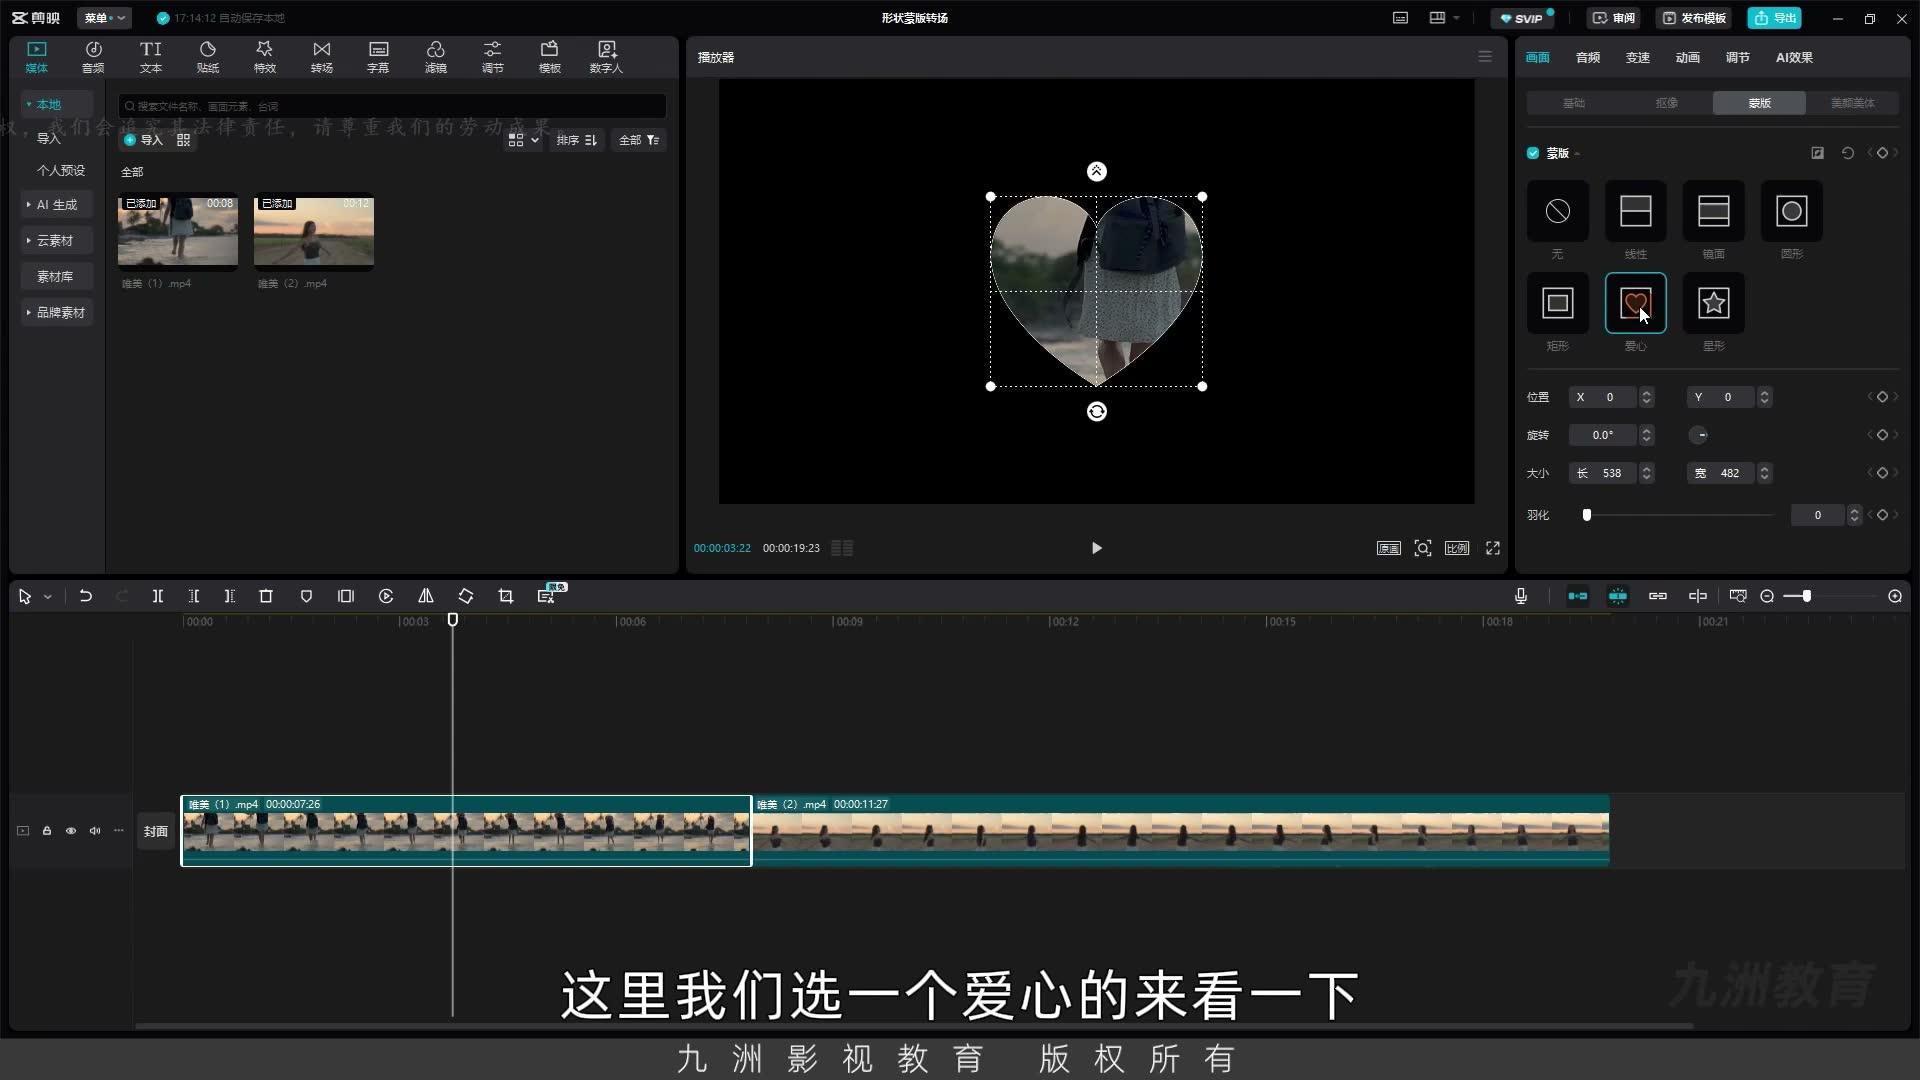
Task: Play the preview video
Action: (1096, 548)
